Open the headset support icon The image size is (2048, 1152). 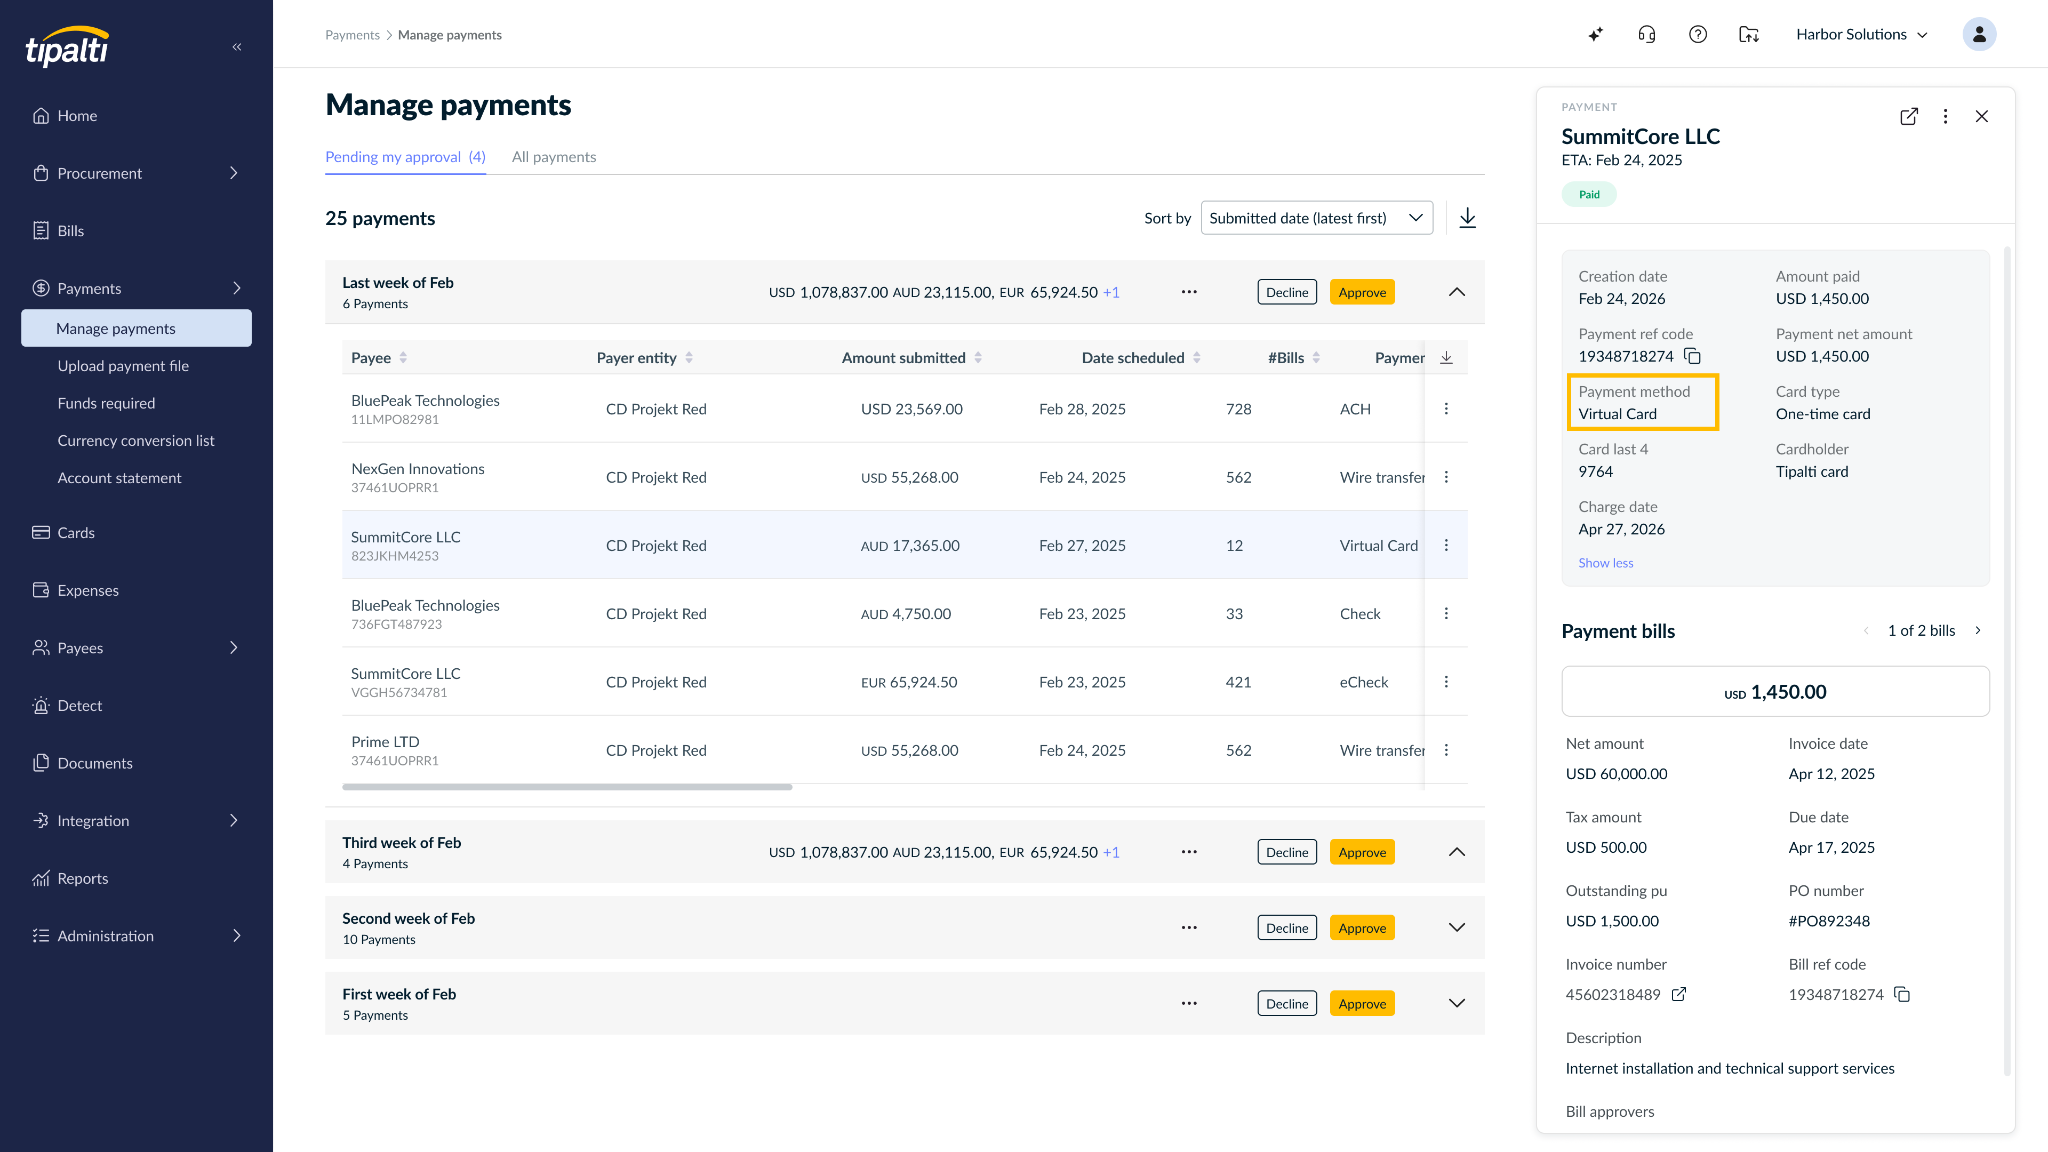coord(1647,34)
